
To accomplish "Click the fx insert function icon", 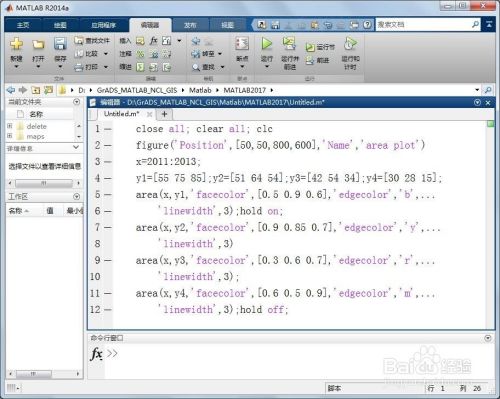I will click(x=153, y=41).
